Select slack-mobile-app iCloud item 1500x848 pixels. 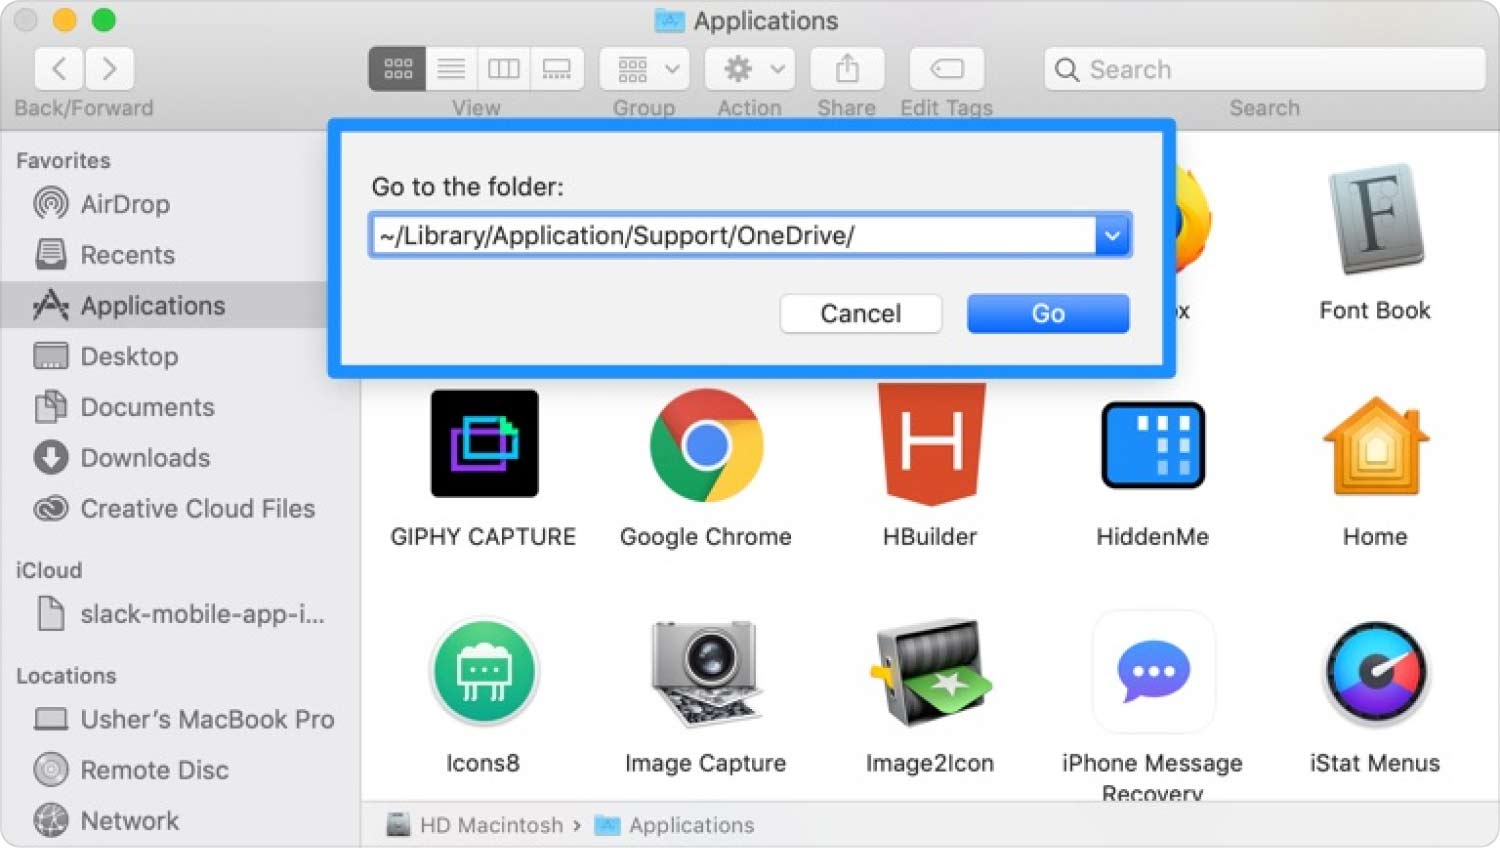(x=180, y=613)
